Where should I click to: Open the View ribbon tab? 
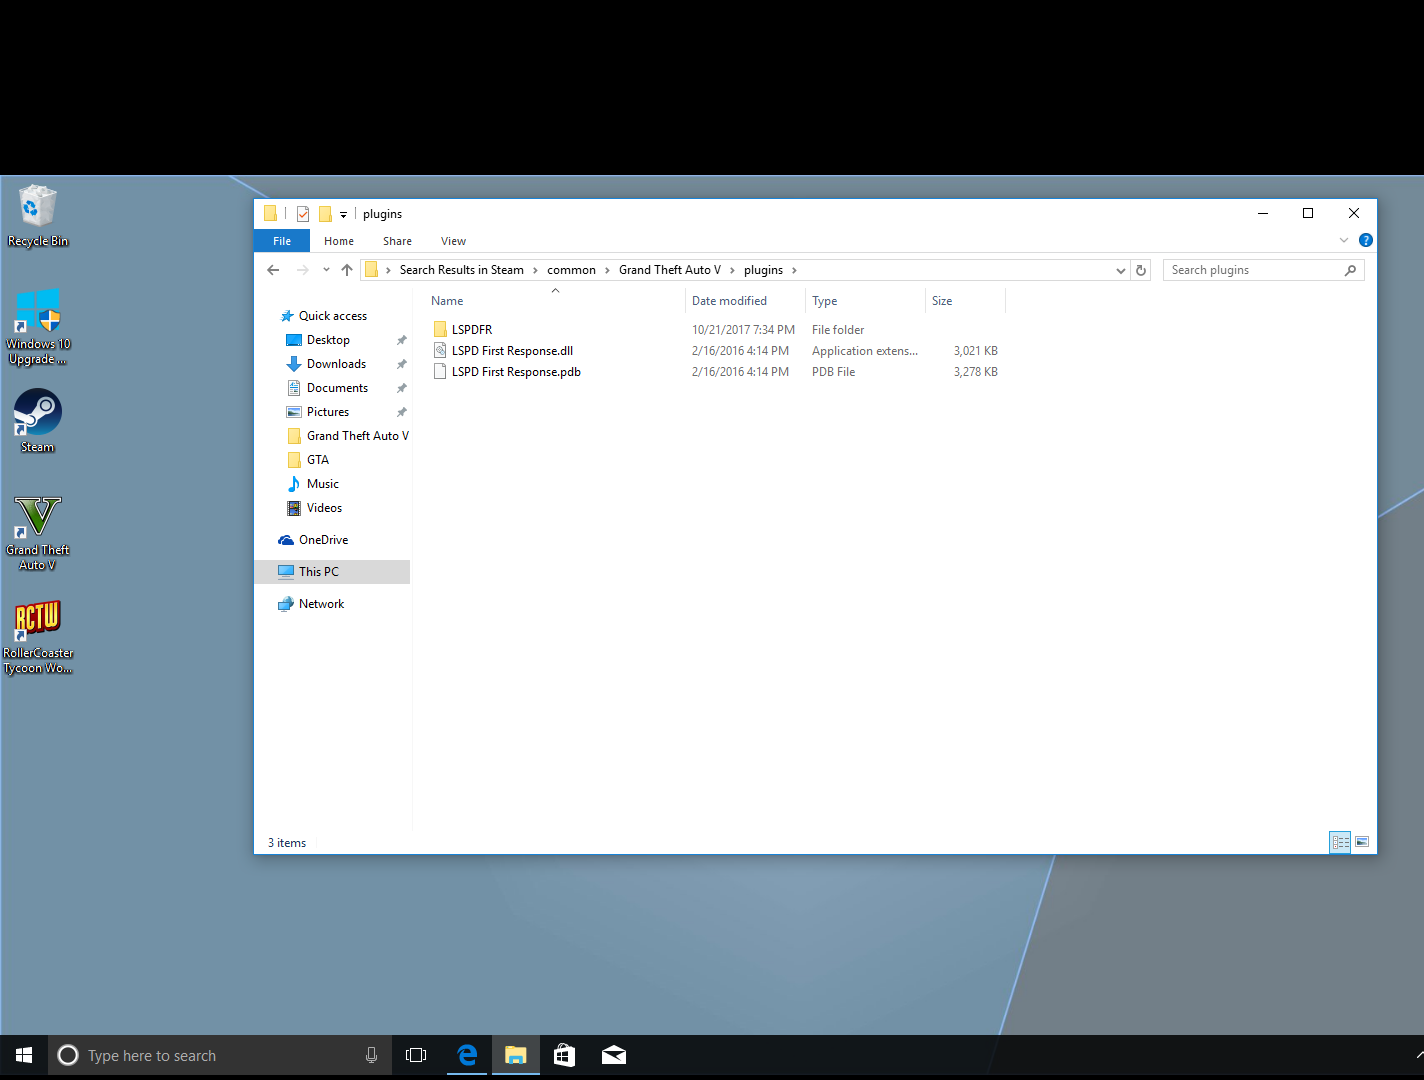coord(453,241)
